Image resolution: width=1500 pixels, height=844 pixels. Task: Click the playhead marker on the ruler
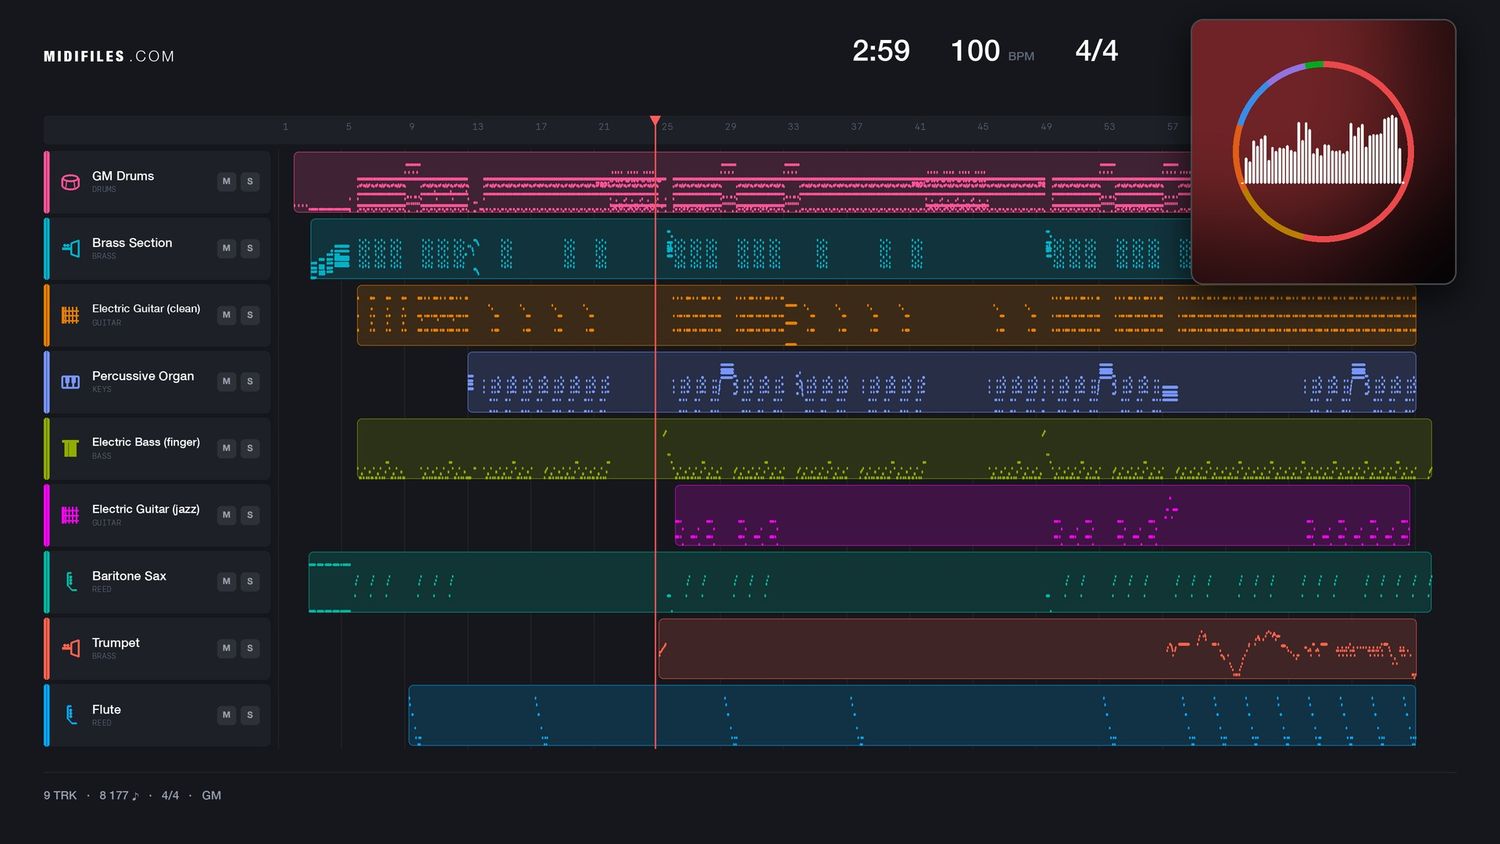[655, 121]
